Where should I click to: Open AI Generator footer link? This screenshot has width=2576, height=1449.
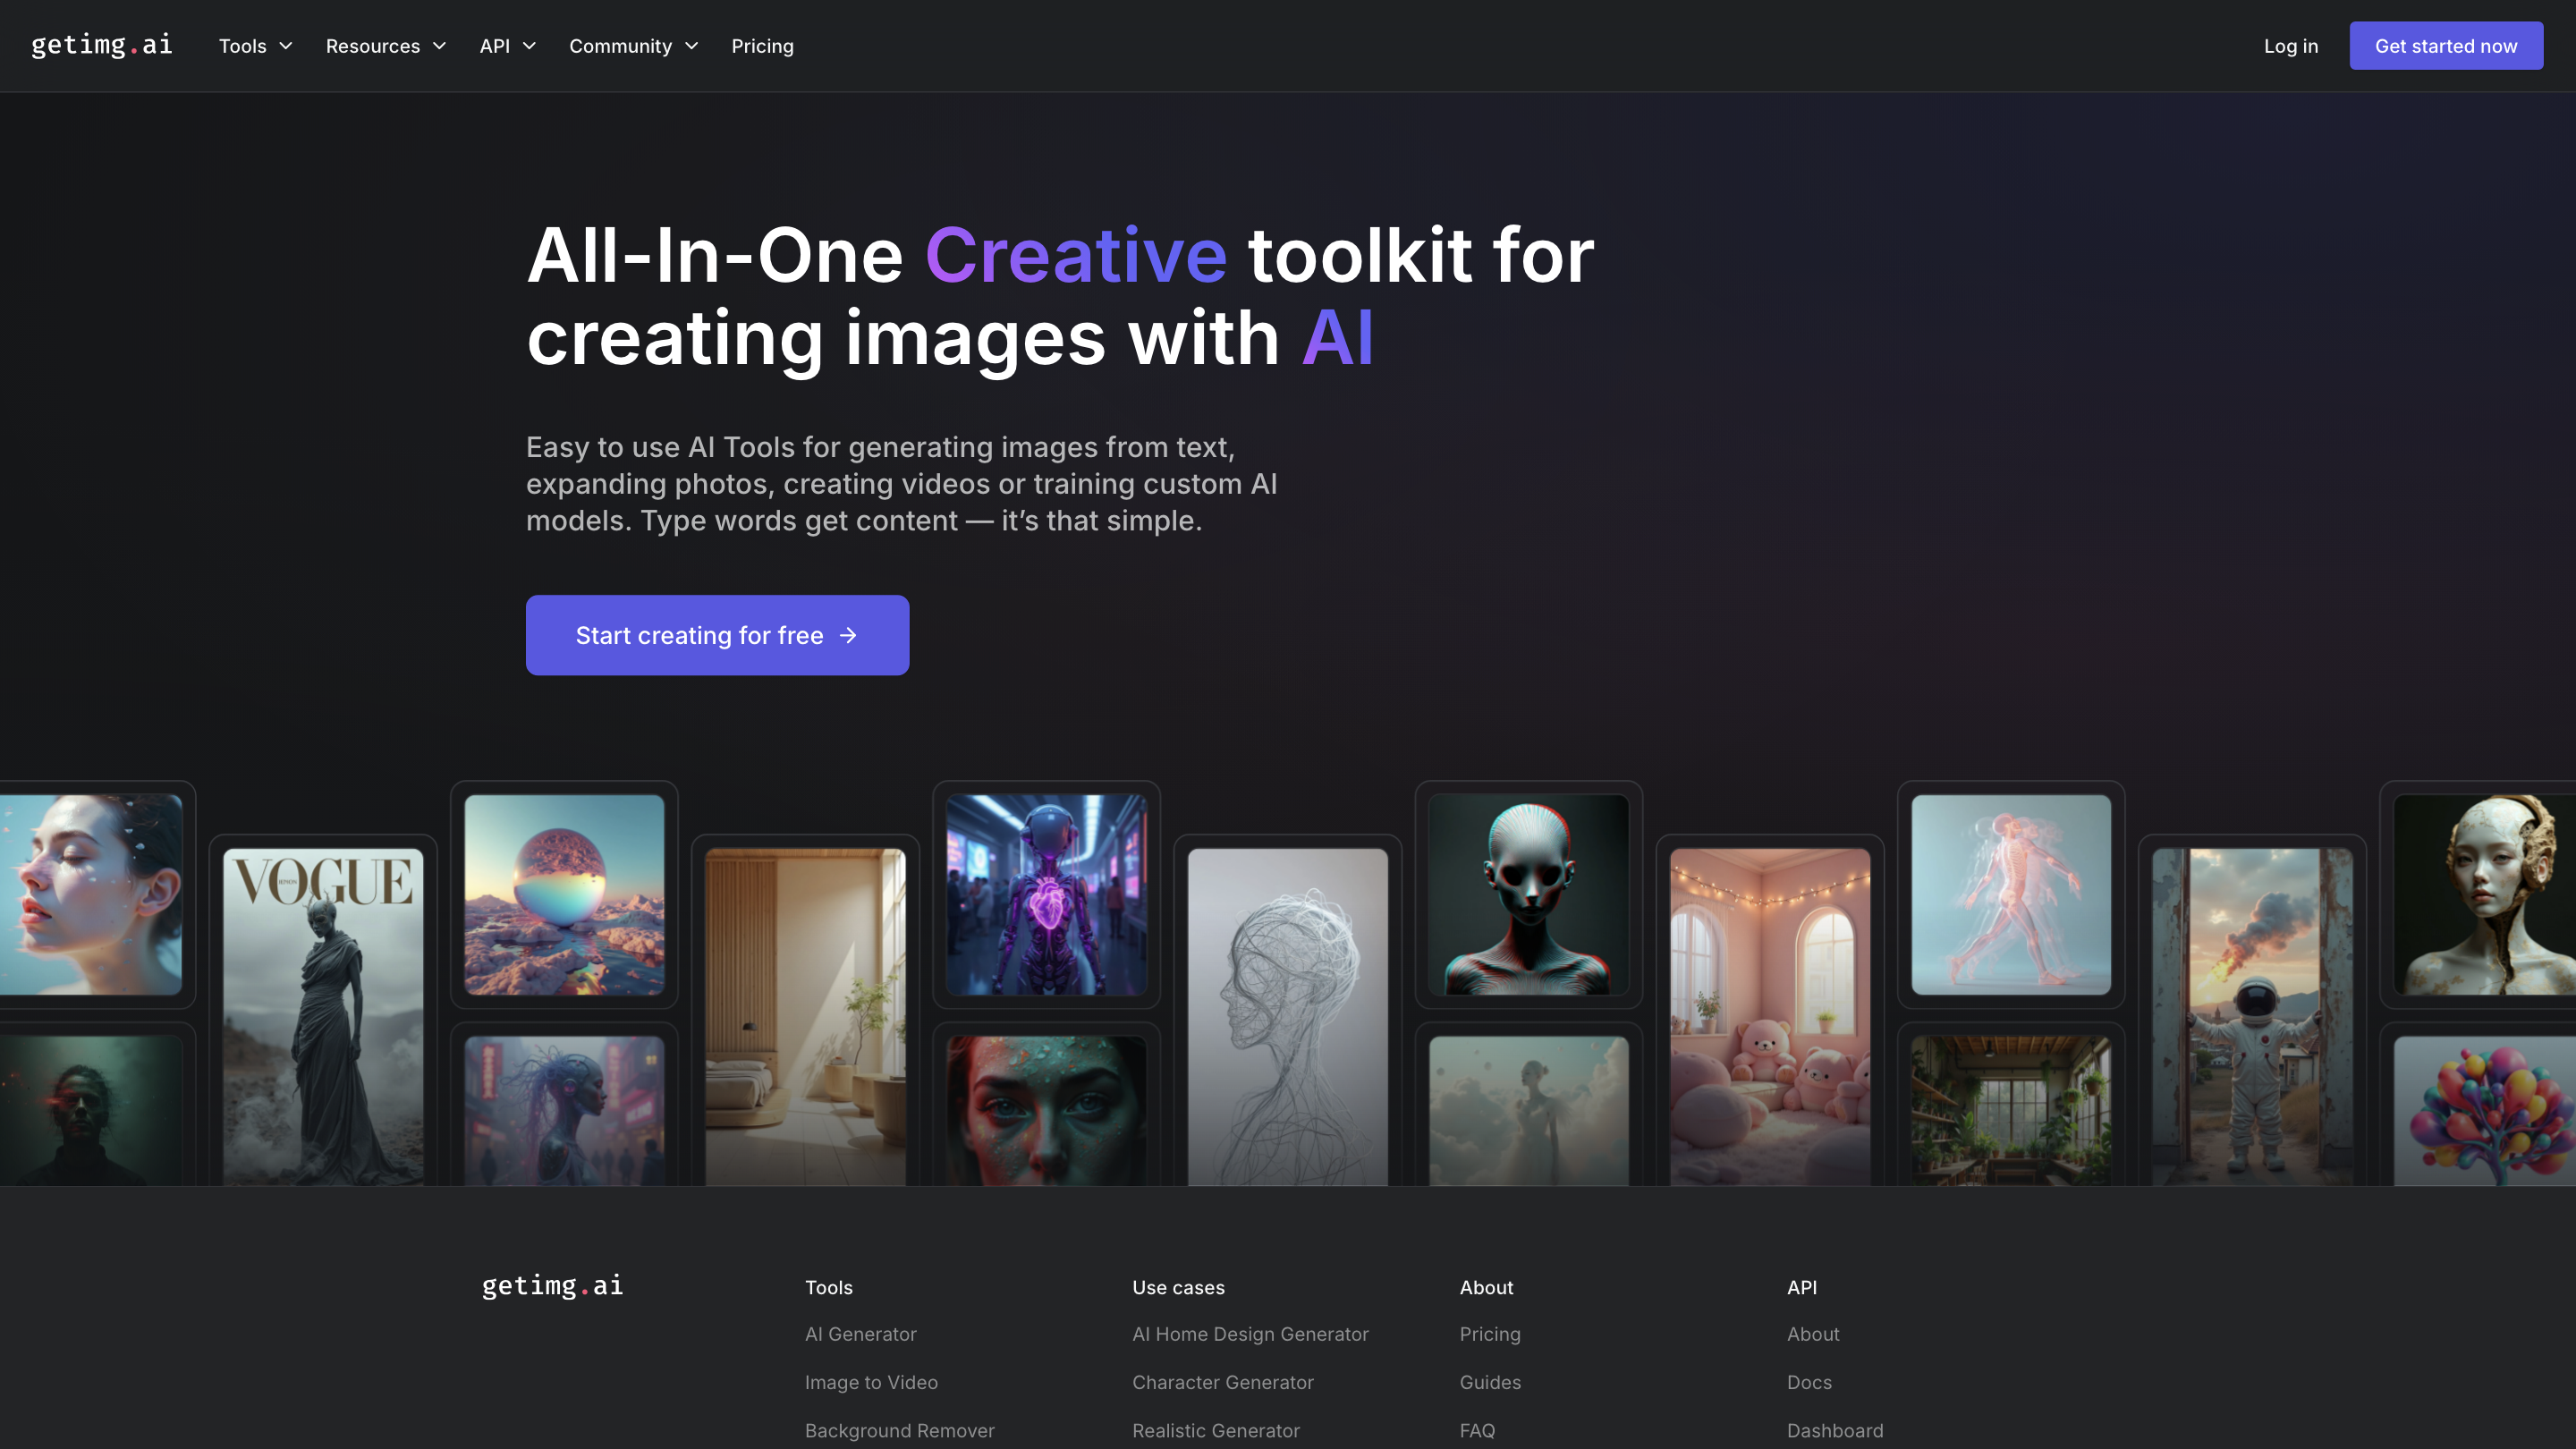[860, 1334]
